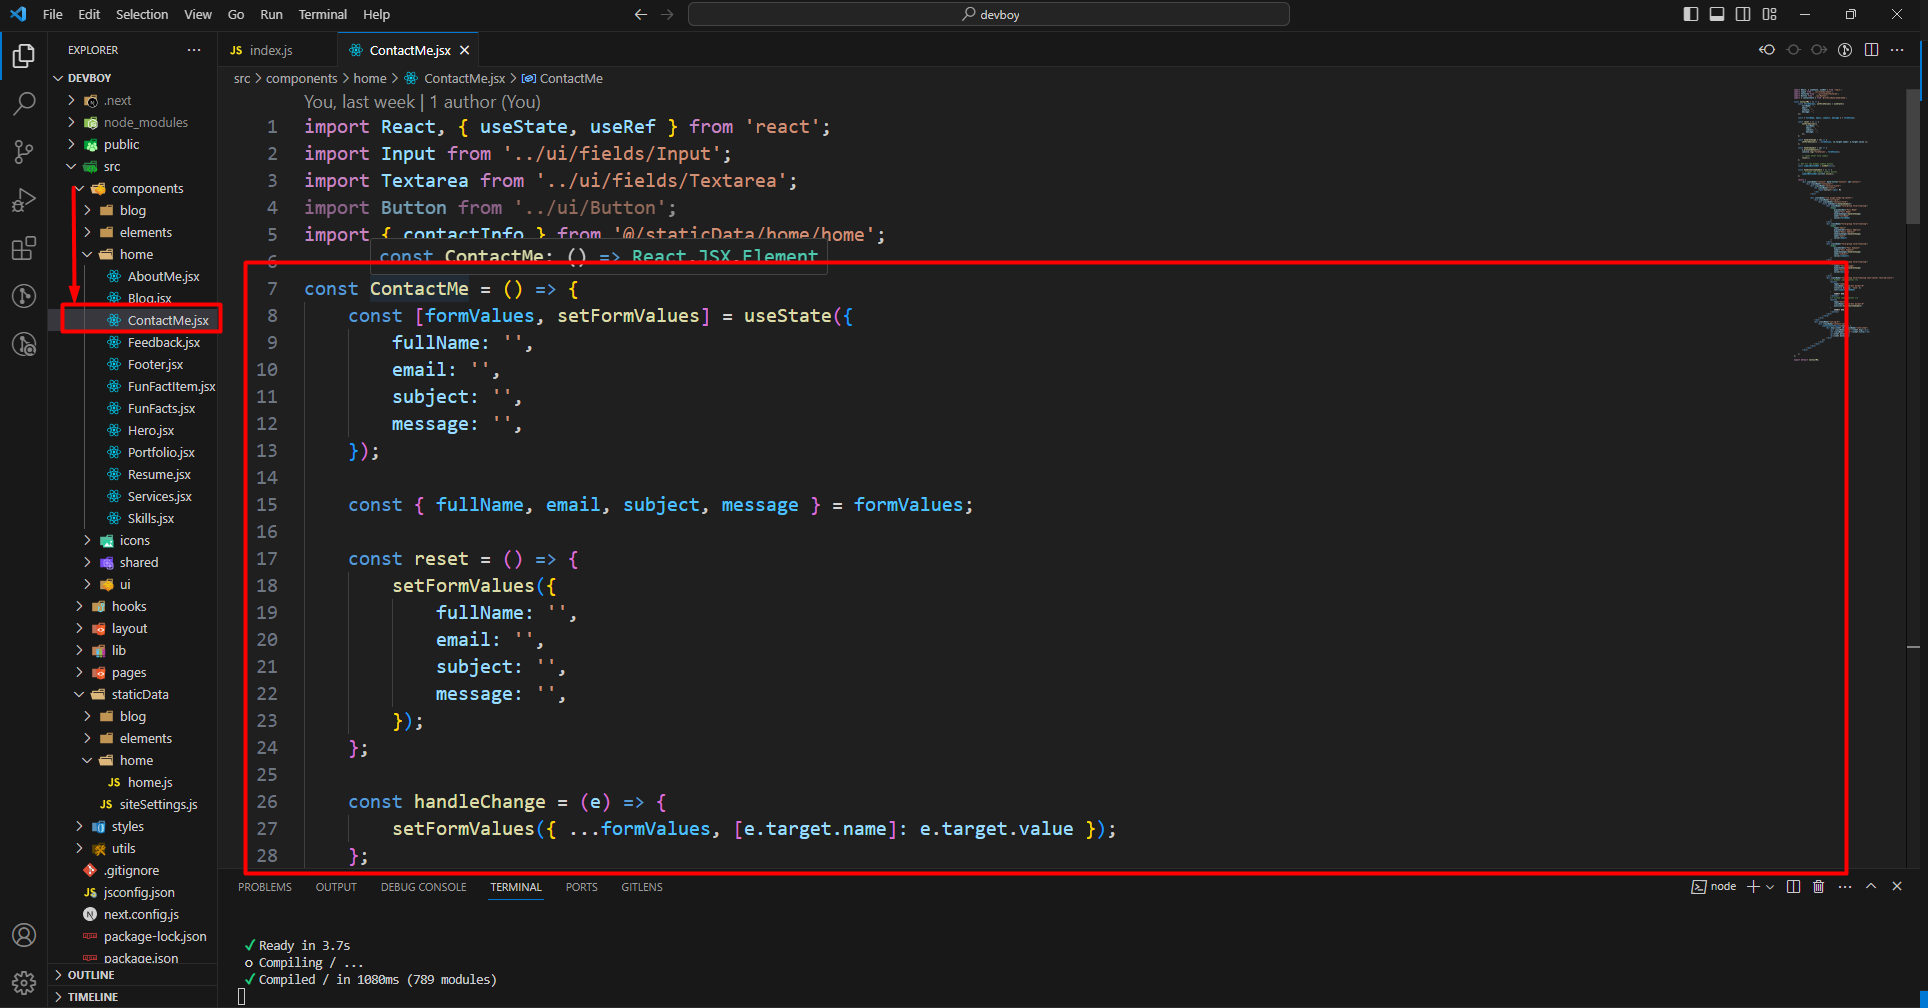Open Manage gear icon at bottom left
This screenshot has width=1928, height=1008.
(24, 982)
